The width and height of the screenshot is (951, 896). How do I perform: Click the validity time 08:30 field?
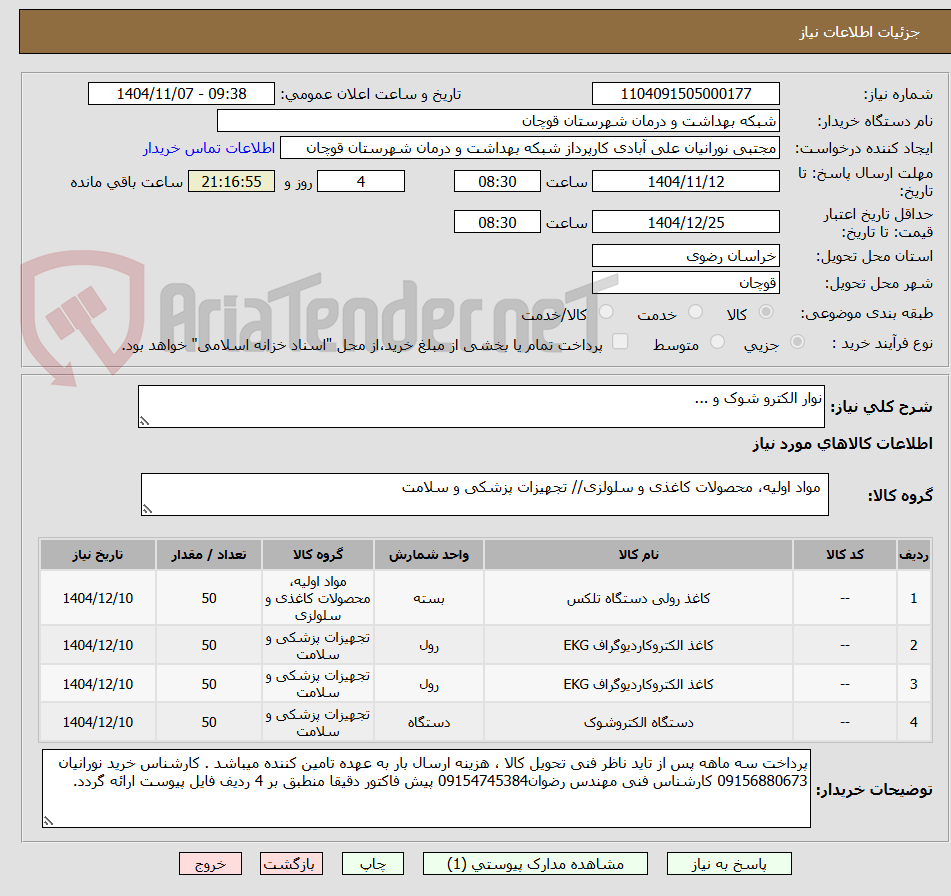[x=497, y=222]
